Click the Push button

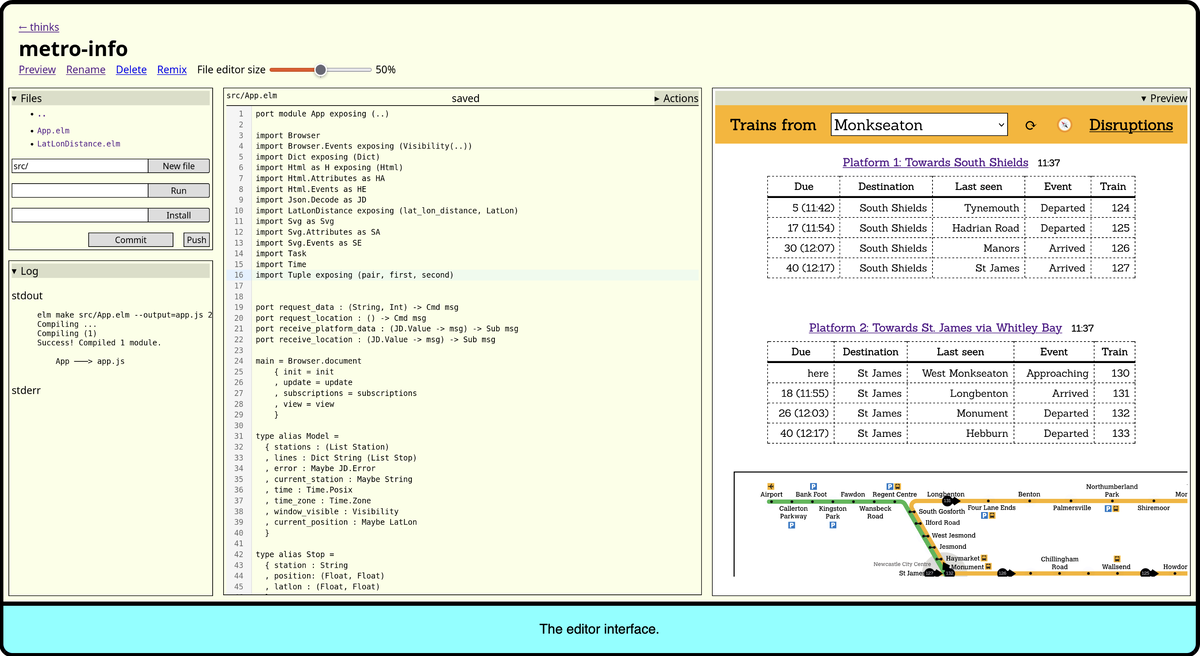pos(196,240)
